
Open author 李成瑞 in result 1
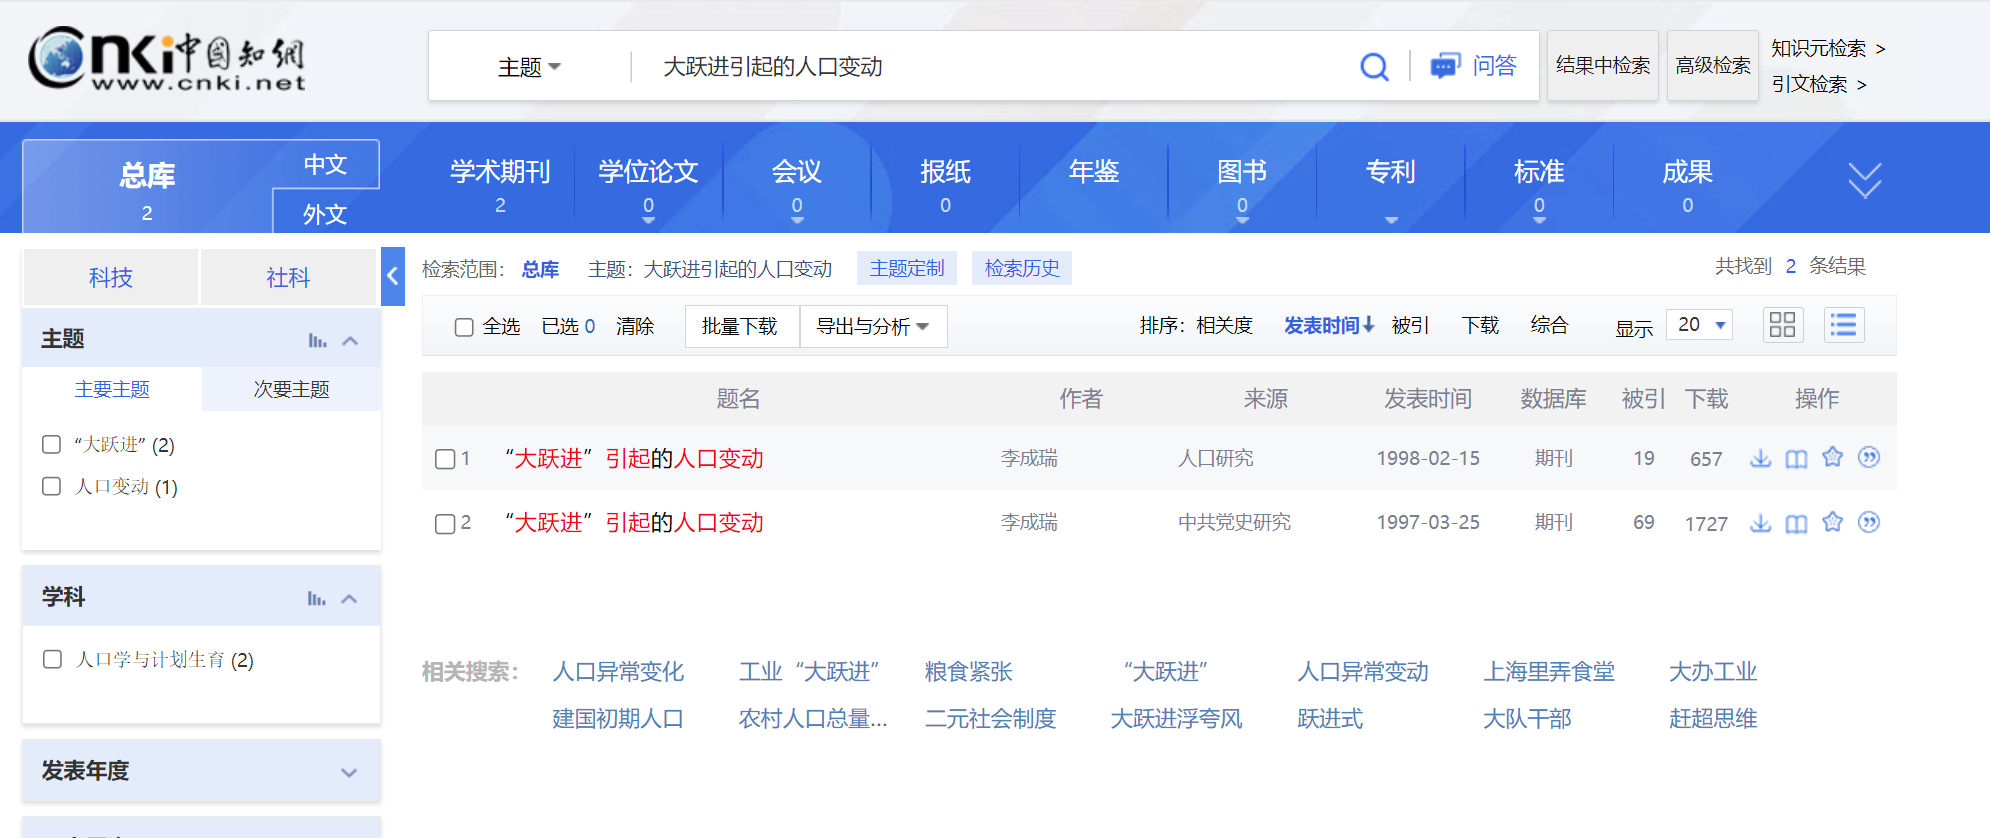click(x=1029, y=458)
